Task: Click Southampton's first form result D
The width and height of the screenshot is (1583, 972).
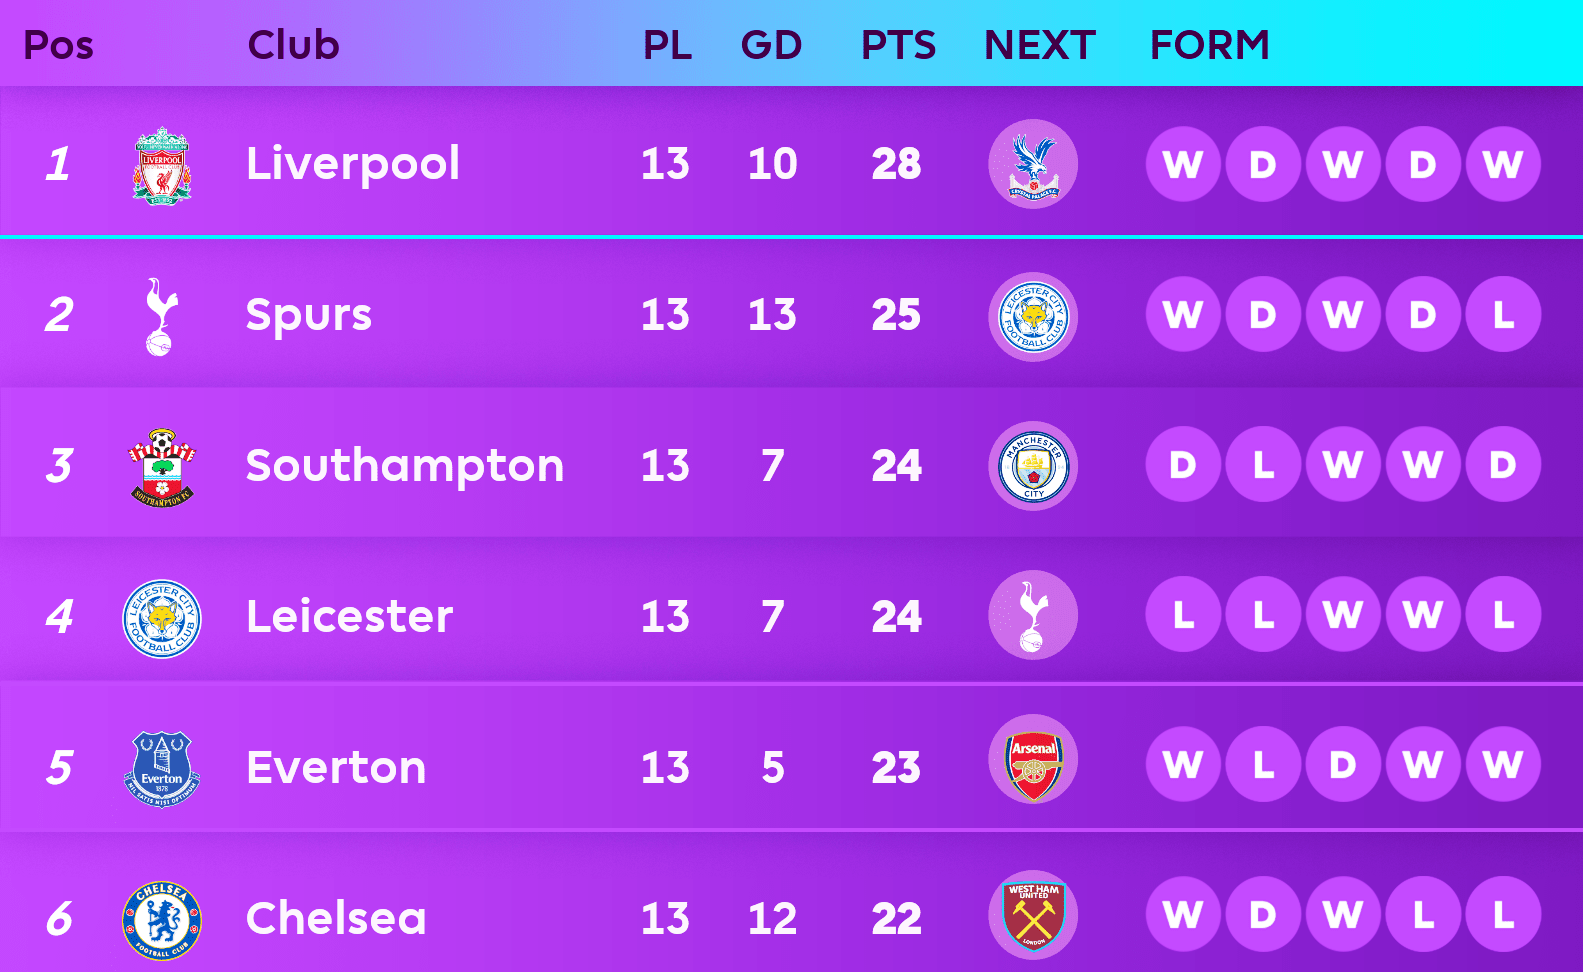Action: click(1183, 465)
